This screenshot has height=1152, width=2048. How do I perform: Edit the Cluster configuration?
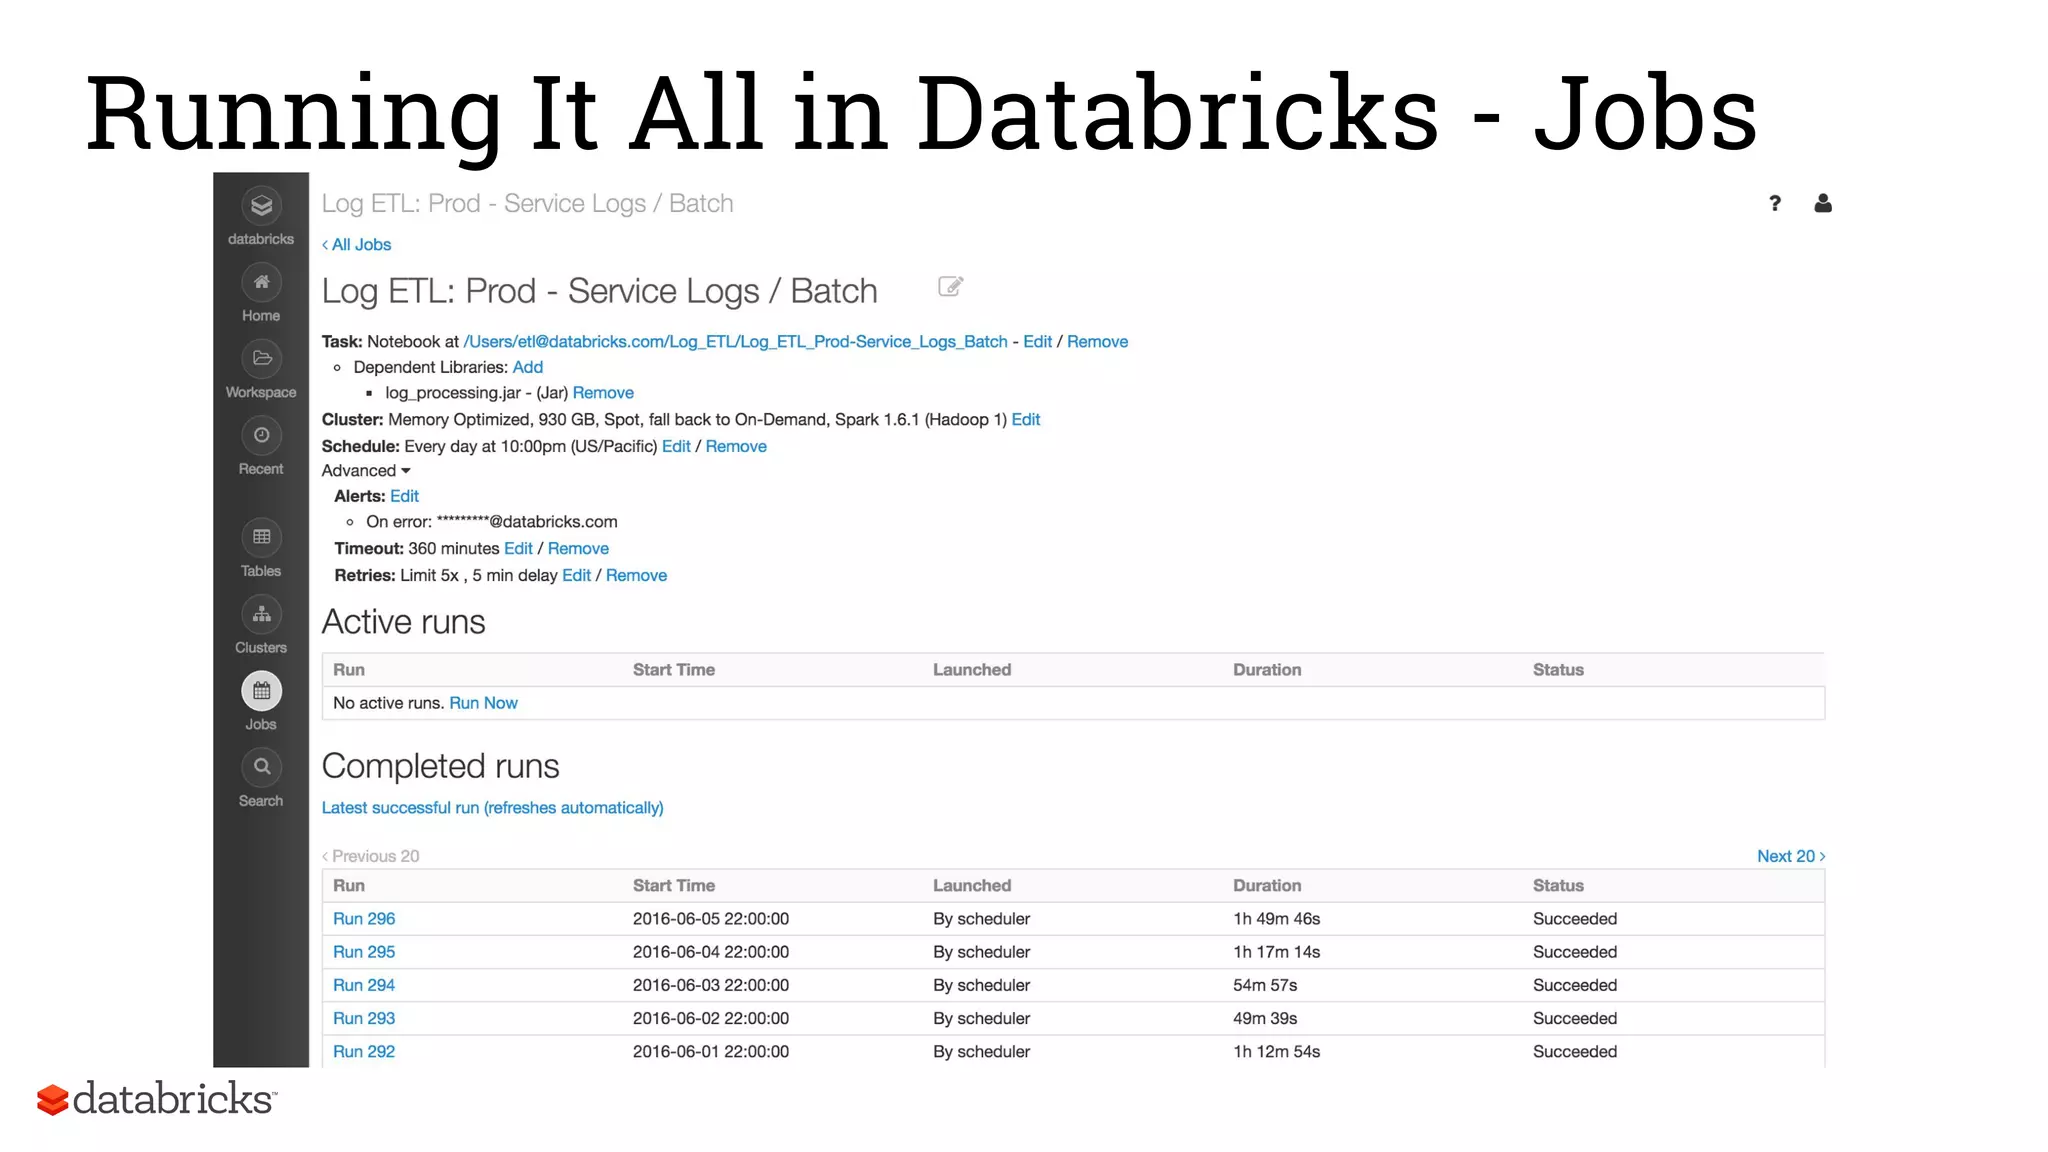point(1026,420)
